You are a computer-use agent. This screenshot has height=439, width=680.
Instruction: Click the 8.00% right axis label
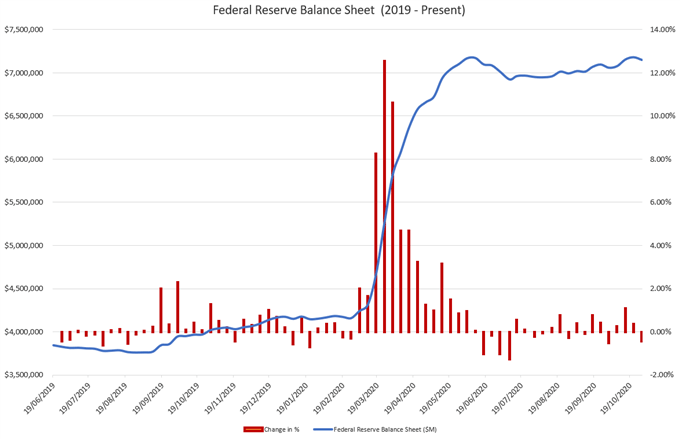tap(660, 159)
